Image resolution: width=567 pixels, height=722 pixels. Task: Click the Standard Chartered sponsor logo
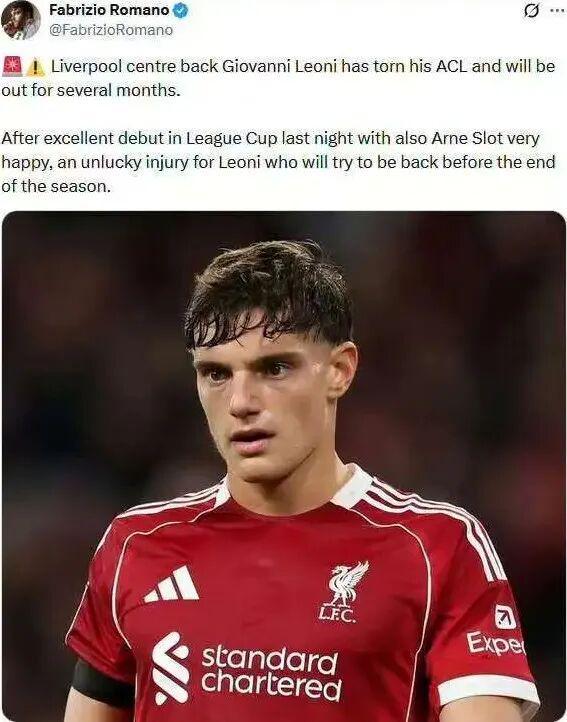click(x=247, y=668)
